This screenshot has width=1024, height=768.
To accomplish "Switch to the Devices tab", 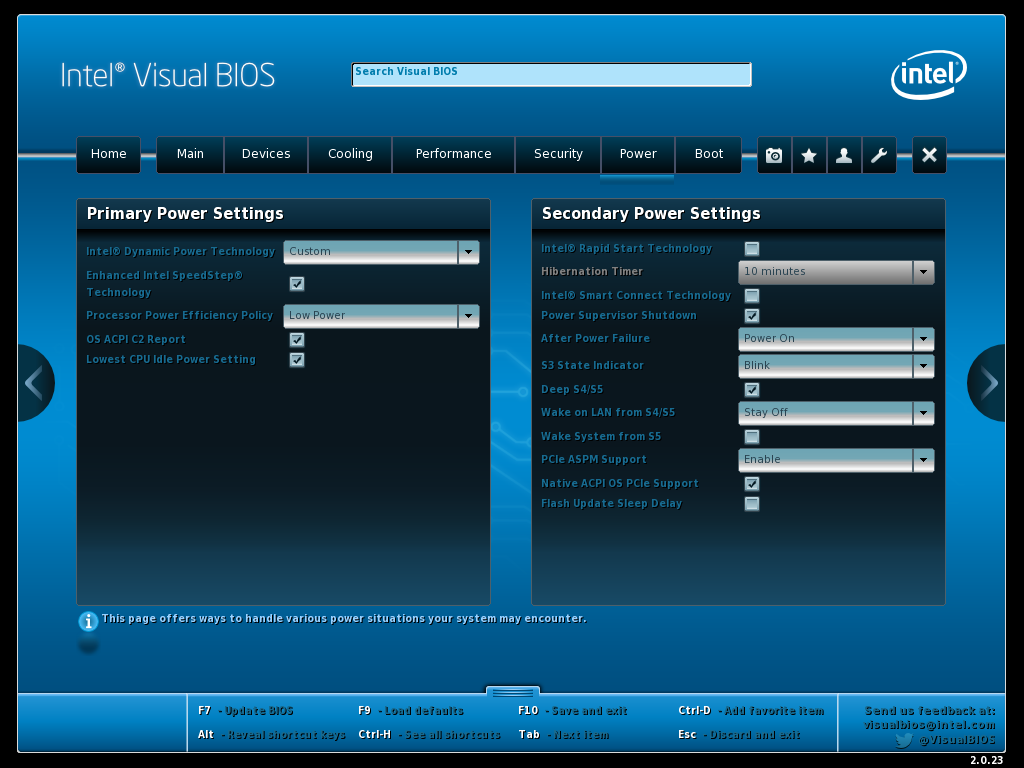I will pos(266,155).
